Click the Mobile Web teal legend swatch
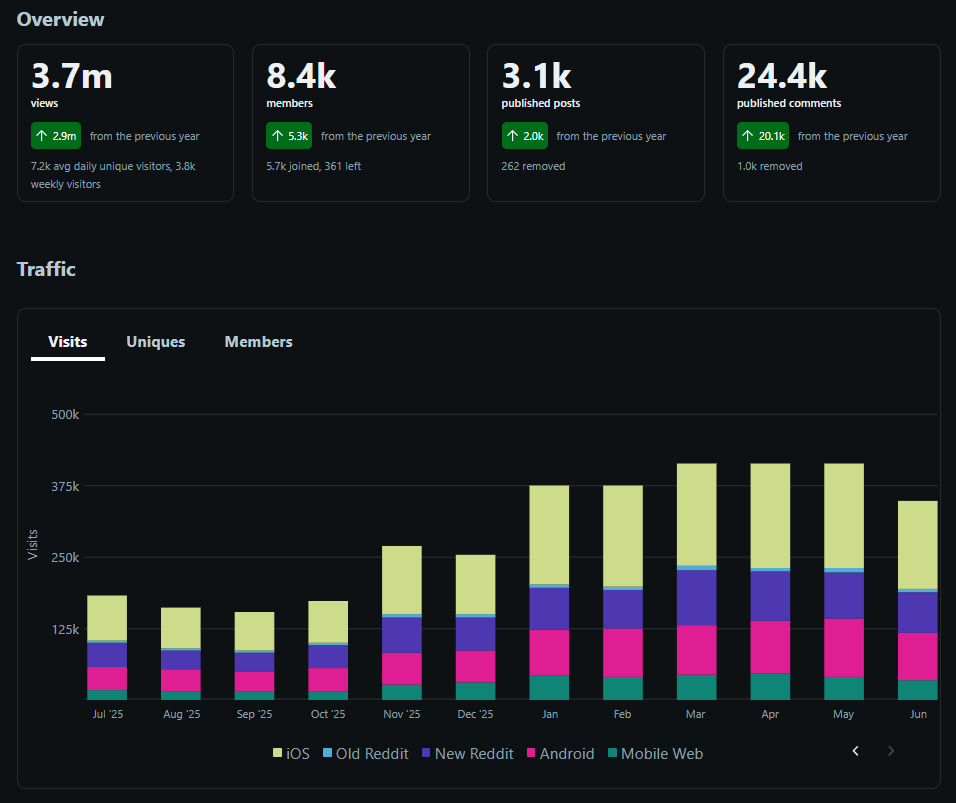The image size is (956, 803). point(613,753)
